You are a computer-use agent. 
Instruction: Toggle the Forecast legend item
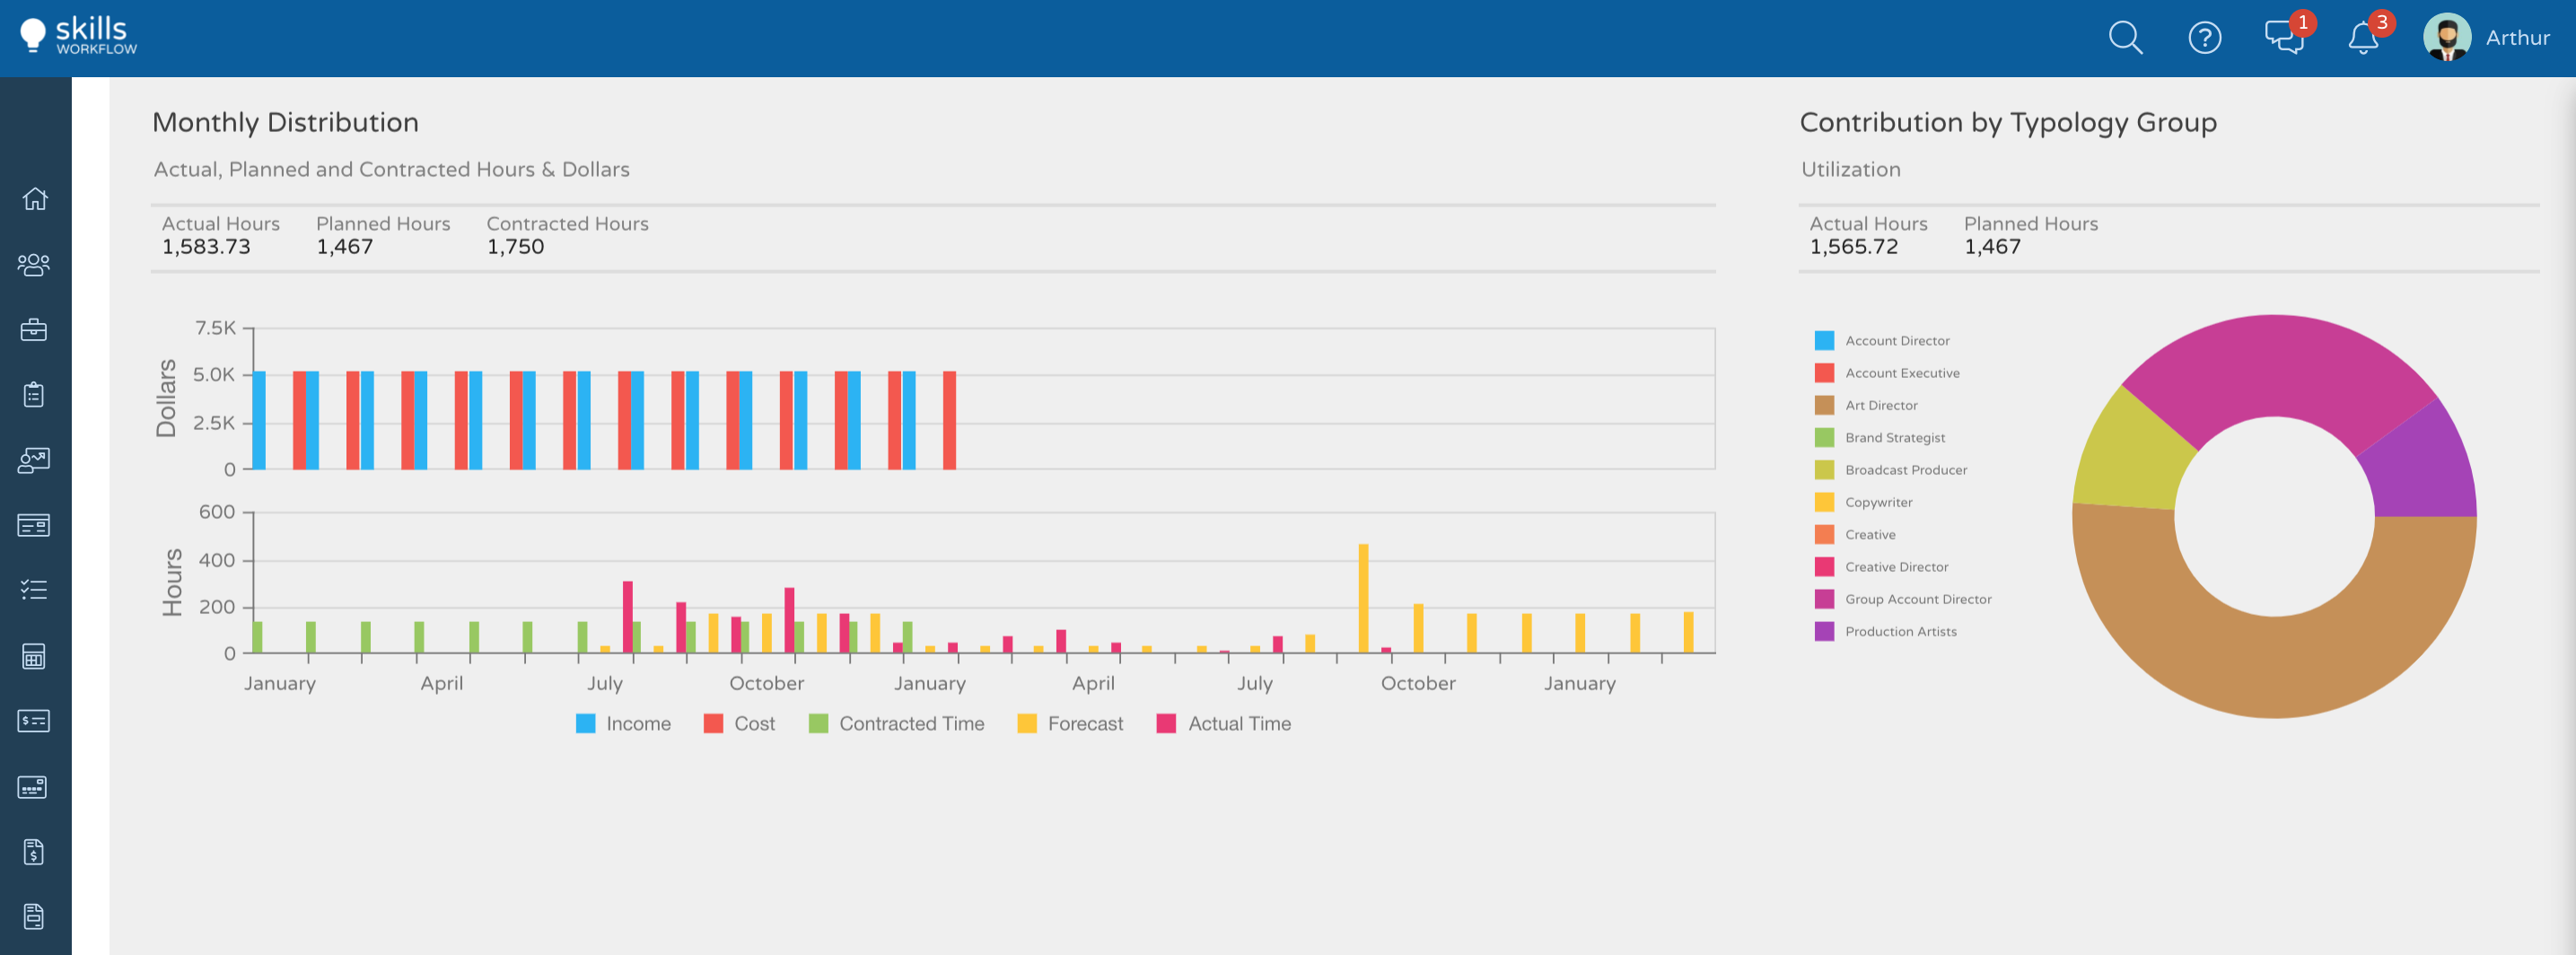[x=1071, y=723]
